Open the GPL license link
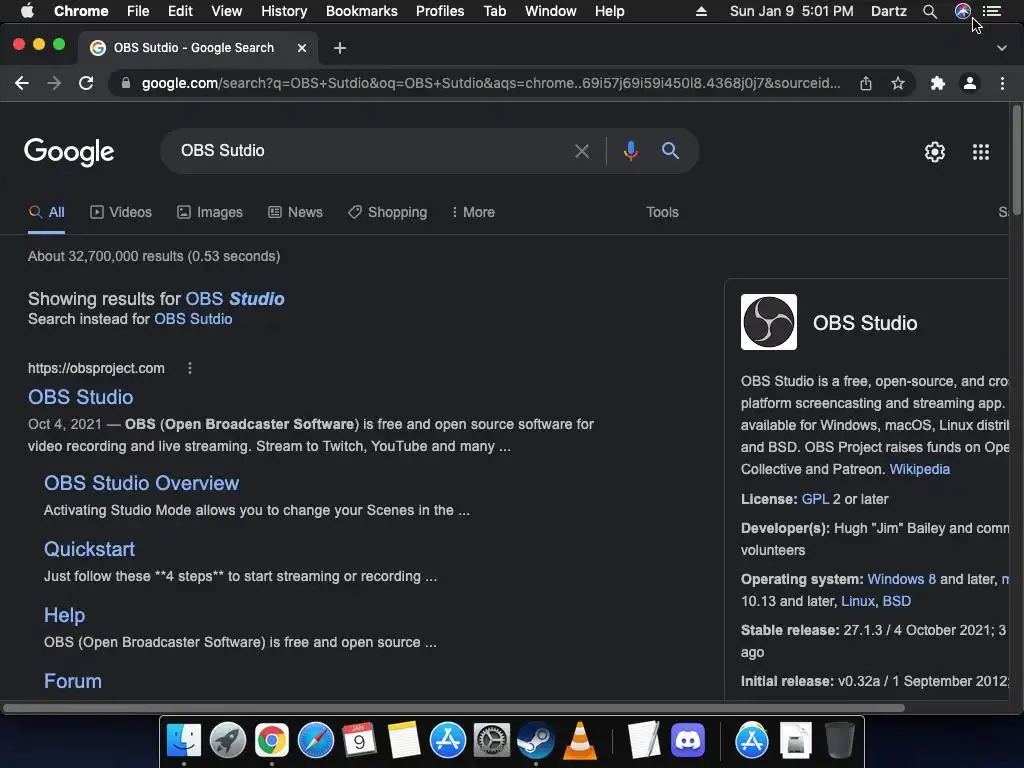This screenshot has height=768, width=1024. pos(815,499)
